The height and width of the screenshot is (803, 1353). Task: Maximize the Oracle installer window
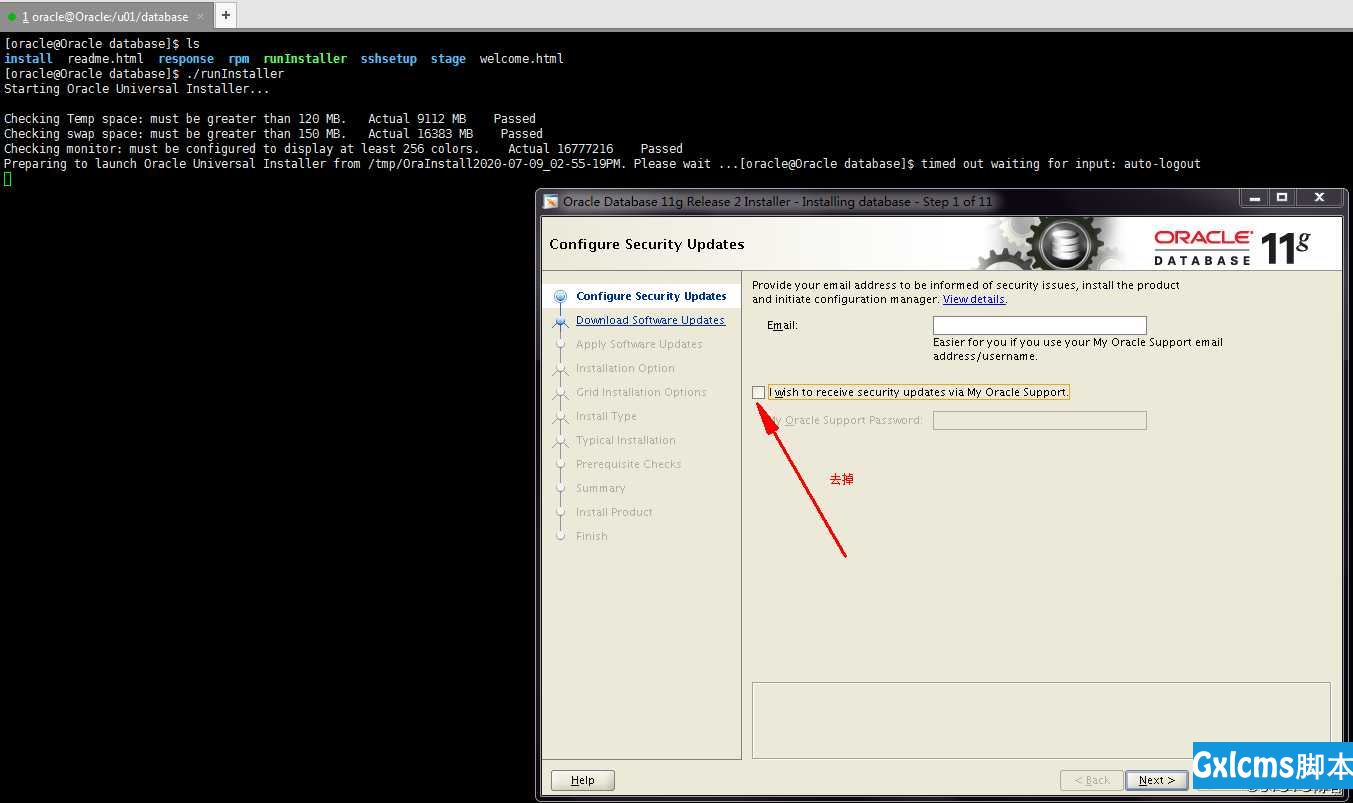click(1282, 198)
